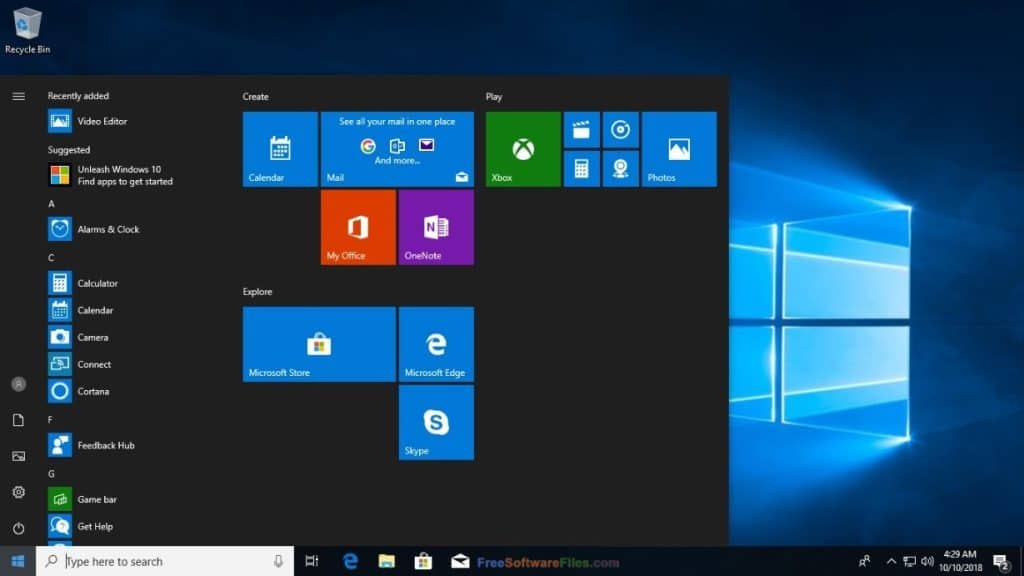Open Documents from the Start sidebar
1024x576 pixels.
pos(18,420)
